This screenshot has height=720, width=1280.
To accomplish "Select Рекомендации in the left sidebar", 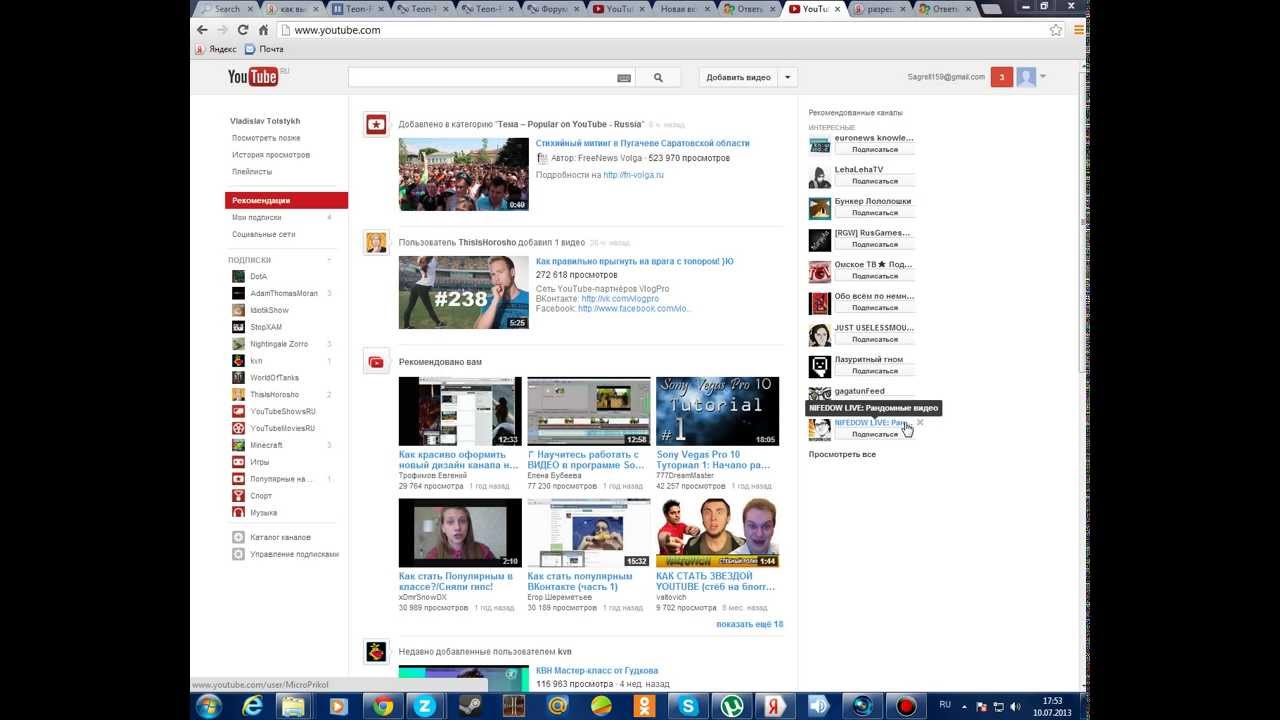I will (286, 200).
